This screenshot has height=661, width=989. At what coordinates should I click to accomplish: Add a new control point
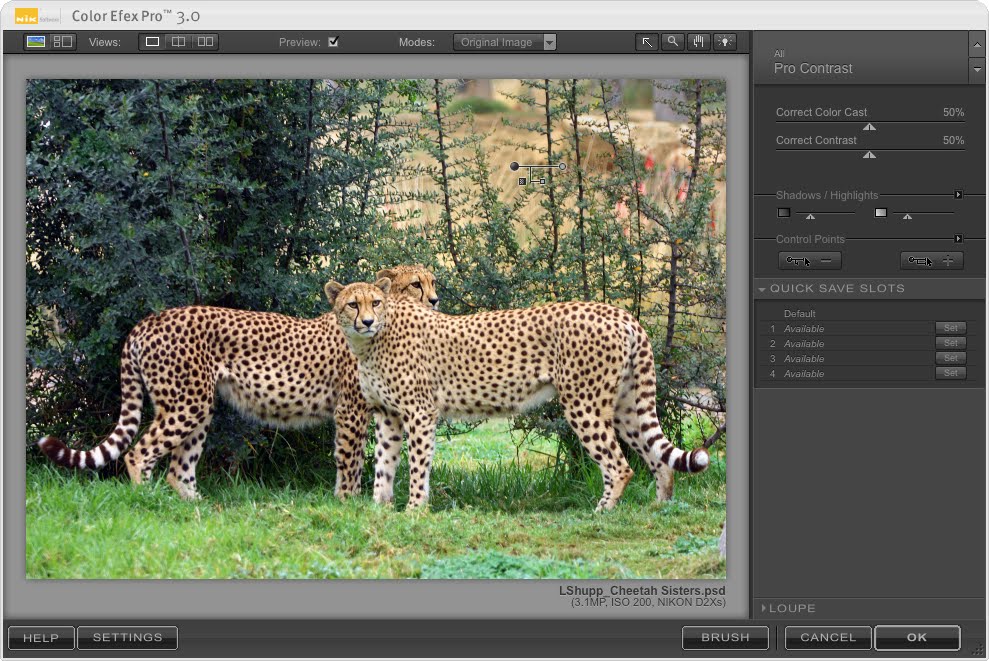pyautogui.click(x=931, y=260)
